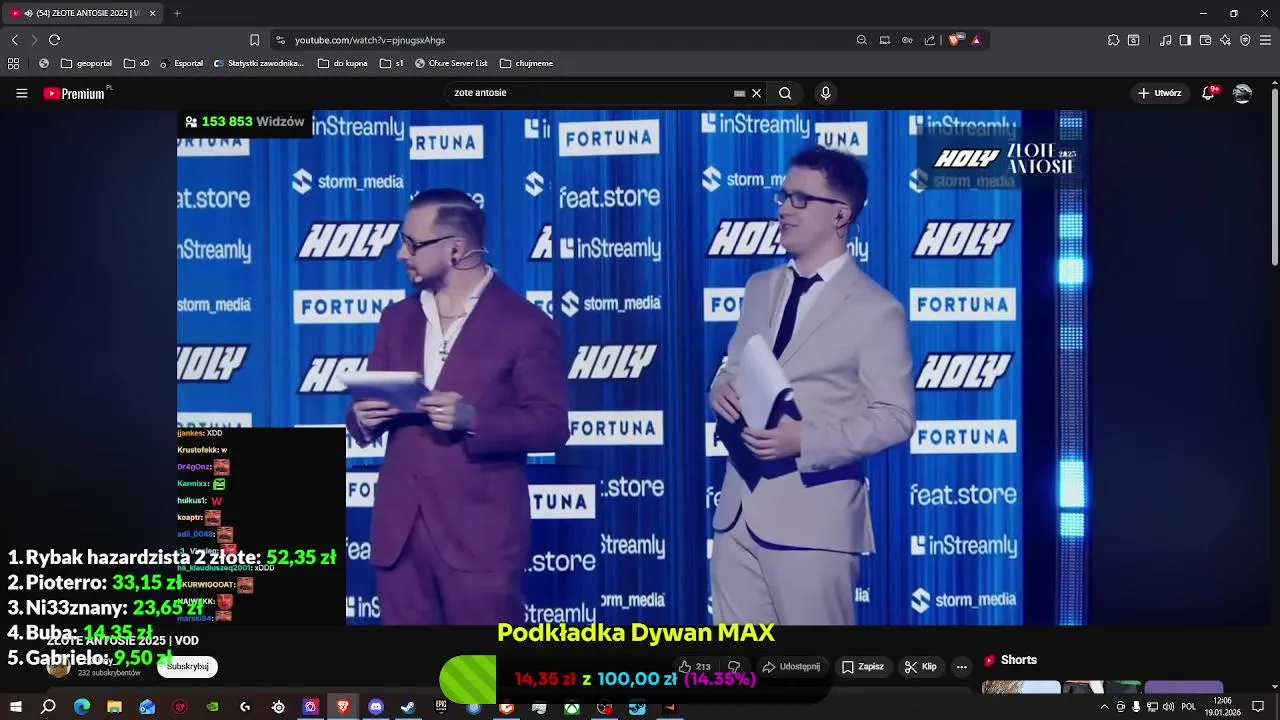
Task: Switch input language POL in tray
Action: [1190, 707]
